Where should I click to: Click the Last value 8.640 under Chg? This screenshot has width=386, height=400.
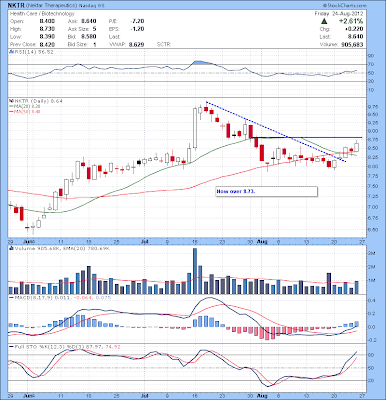[x=355, y=37]
